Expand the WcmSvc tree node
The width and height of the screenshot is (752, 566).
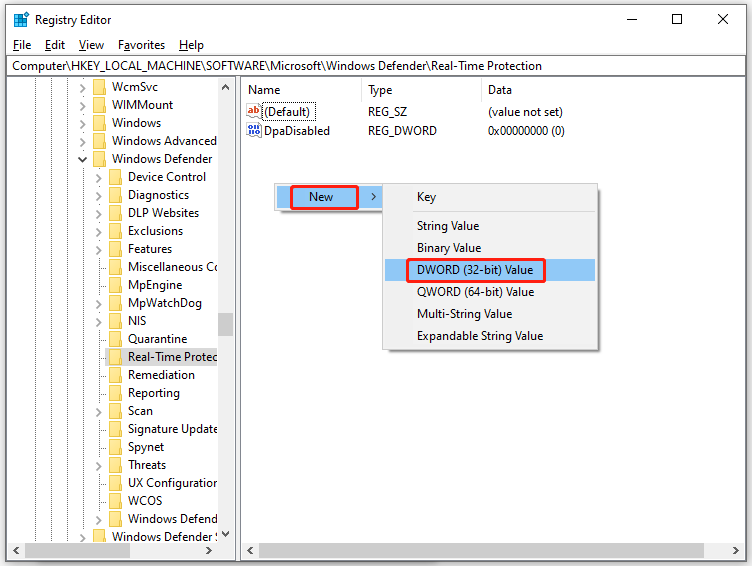click(x=82, y=88)
